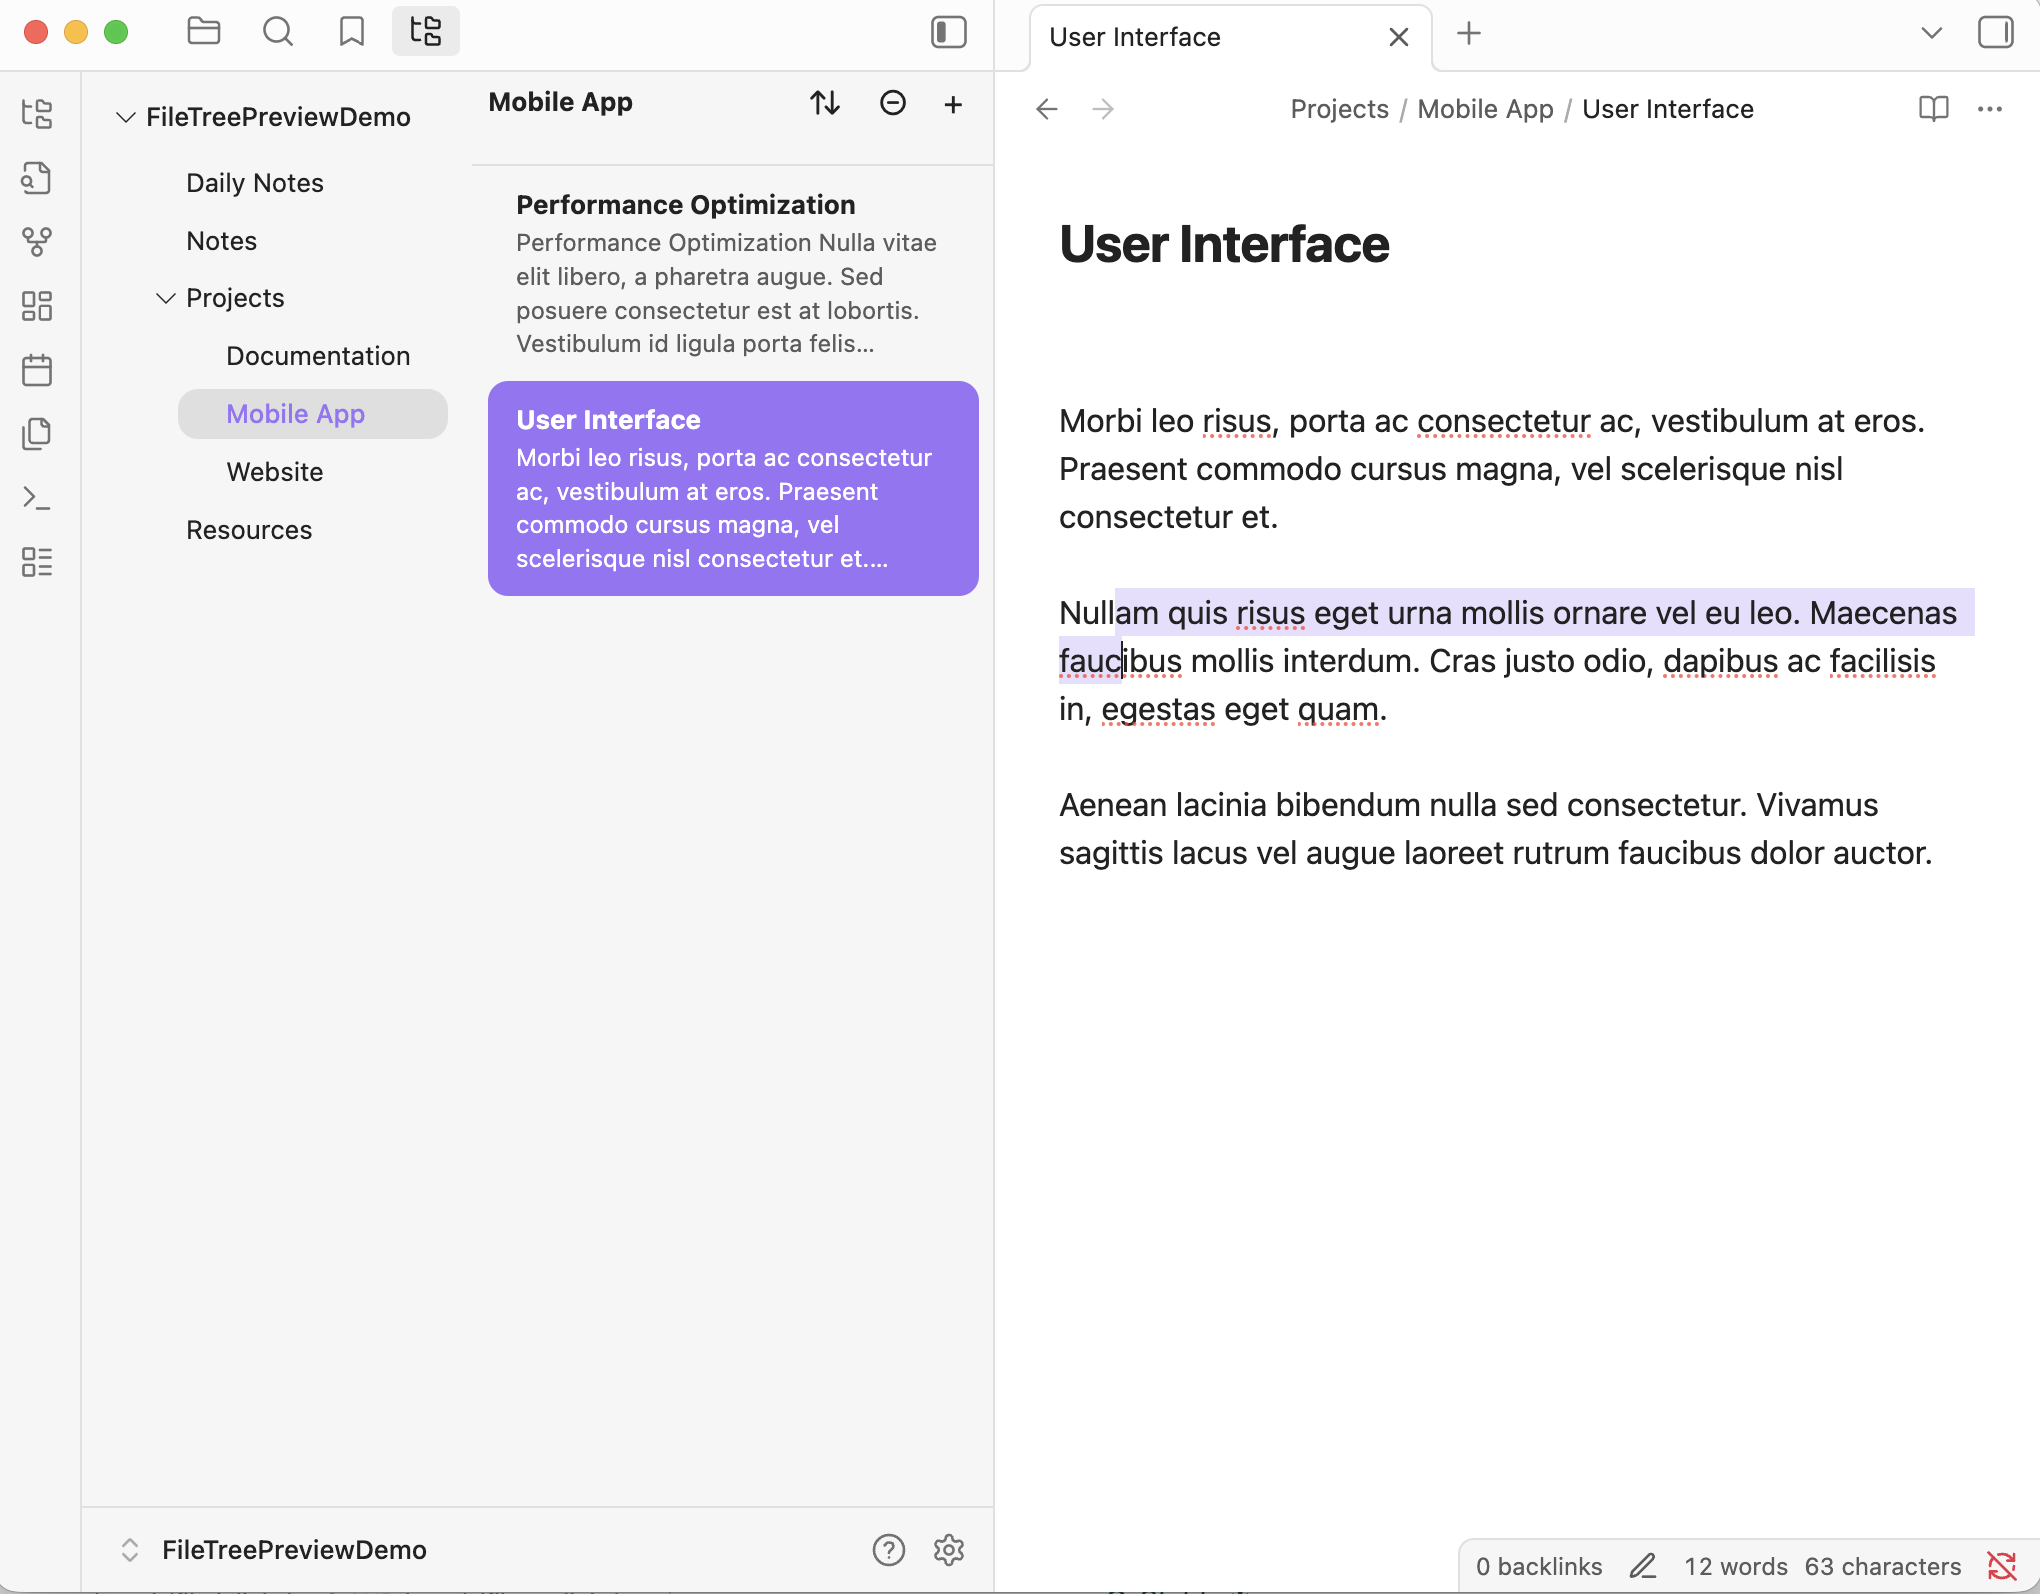Click the search icon in top toolbar
2040x1594 pixels.
(277, 32)
